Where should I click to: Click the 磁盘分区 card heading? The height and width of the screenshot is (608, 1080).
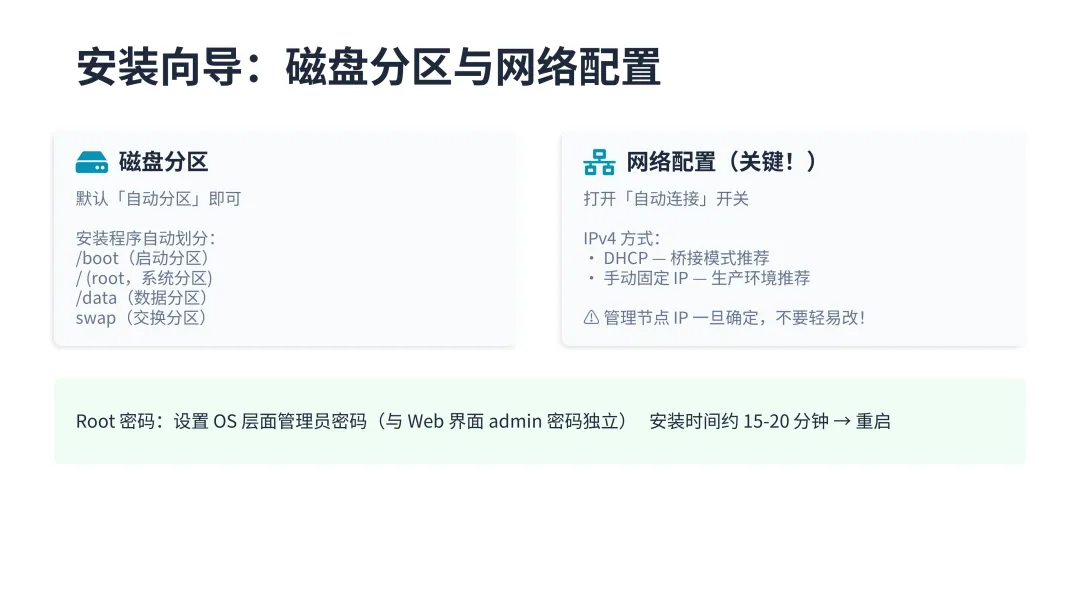163,162
